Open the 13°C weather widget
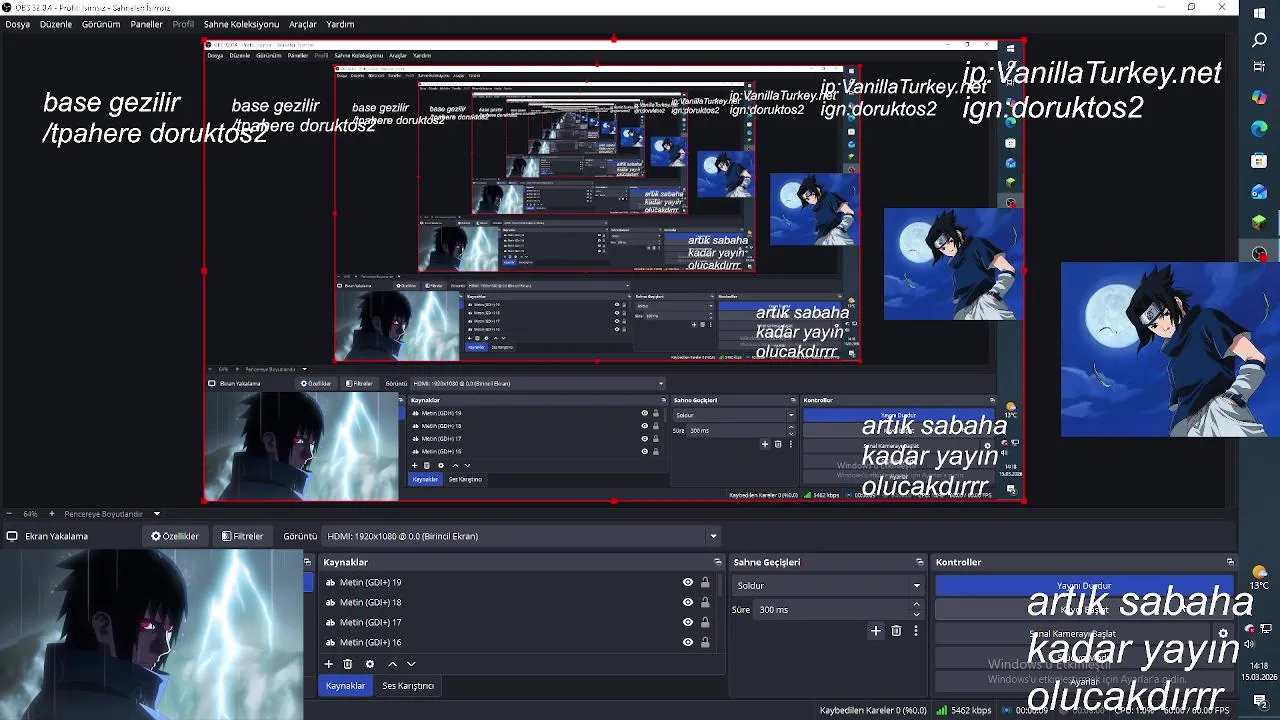1280x720 pixels. (1260, 578)
